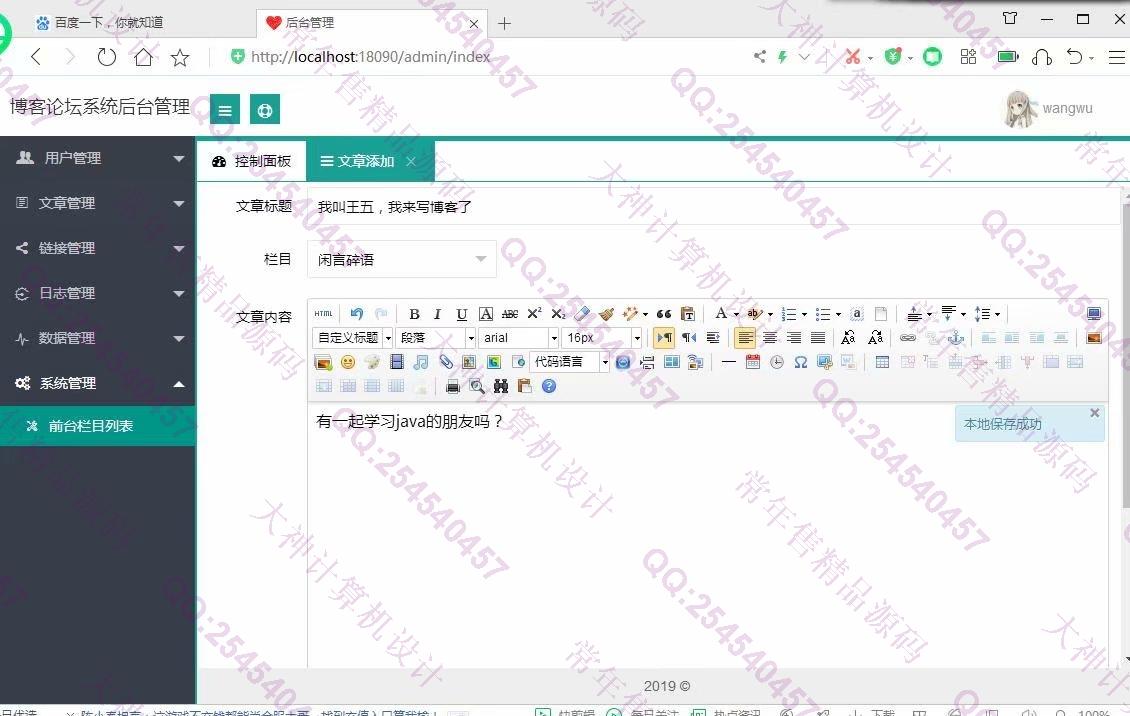Toggle sidebar with hamburger button

[x=225, y=110]
